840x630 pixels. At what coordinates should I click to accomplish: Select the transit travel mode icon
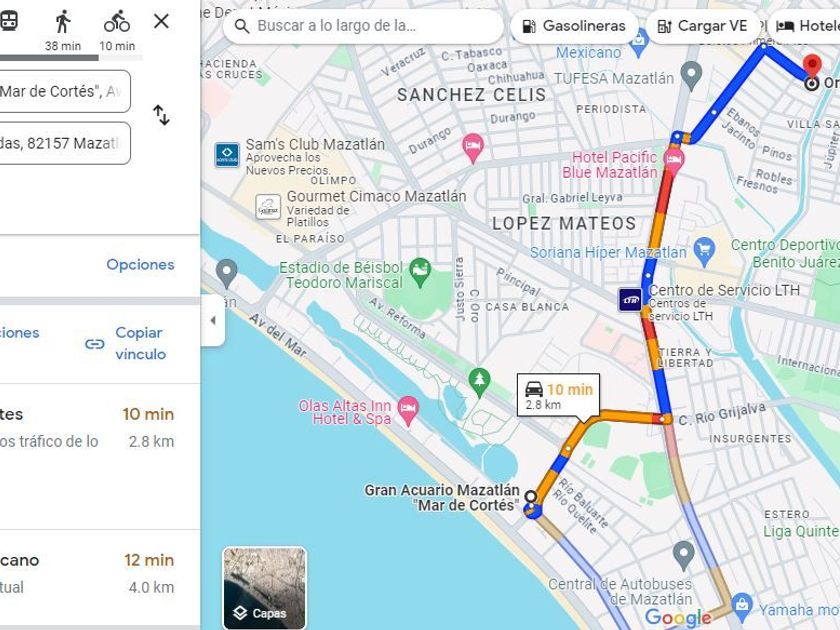click(9, 21)
